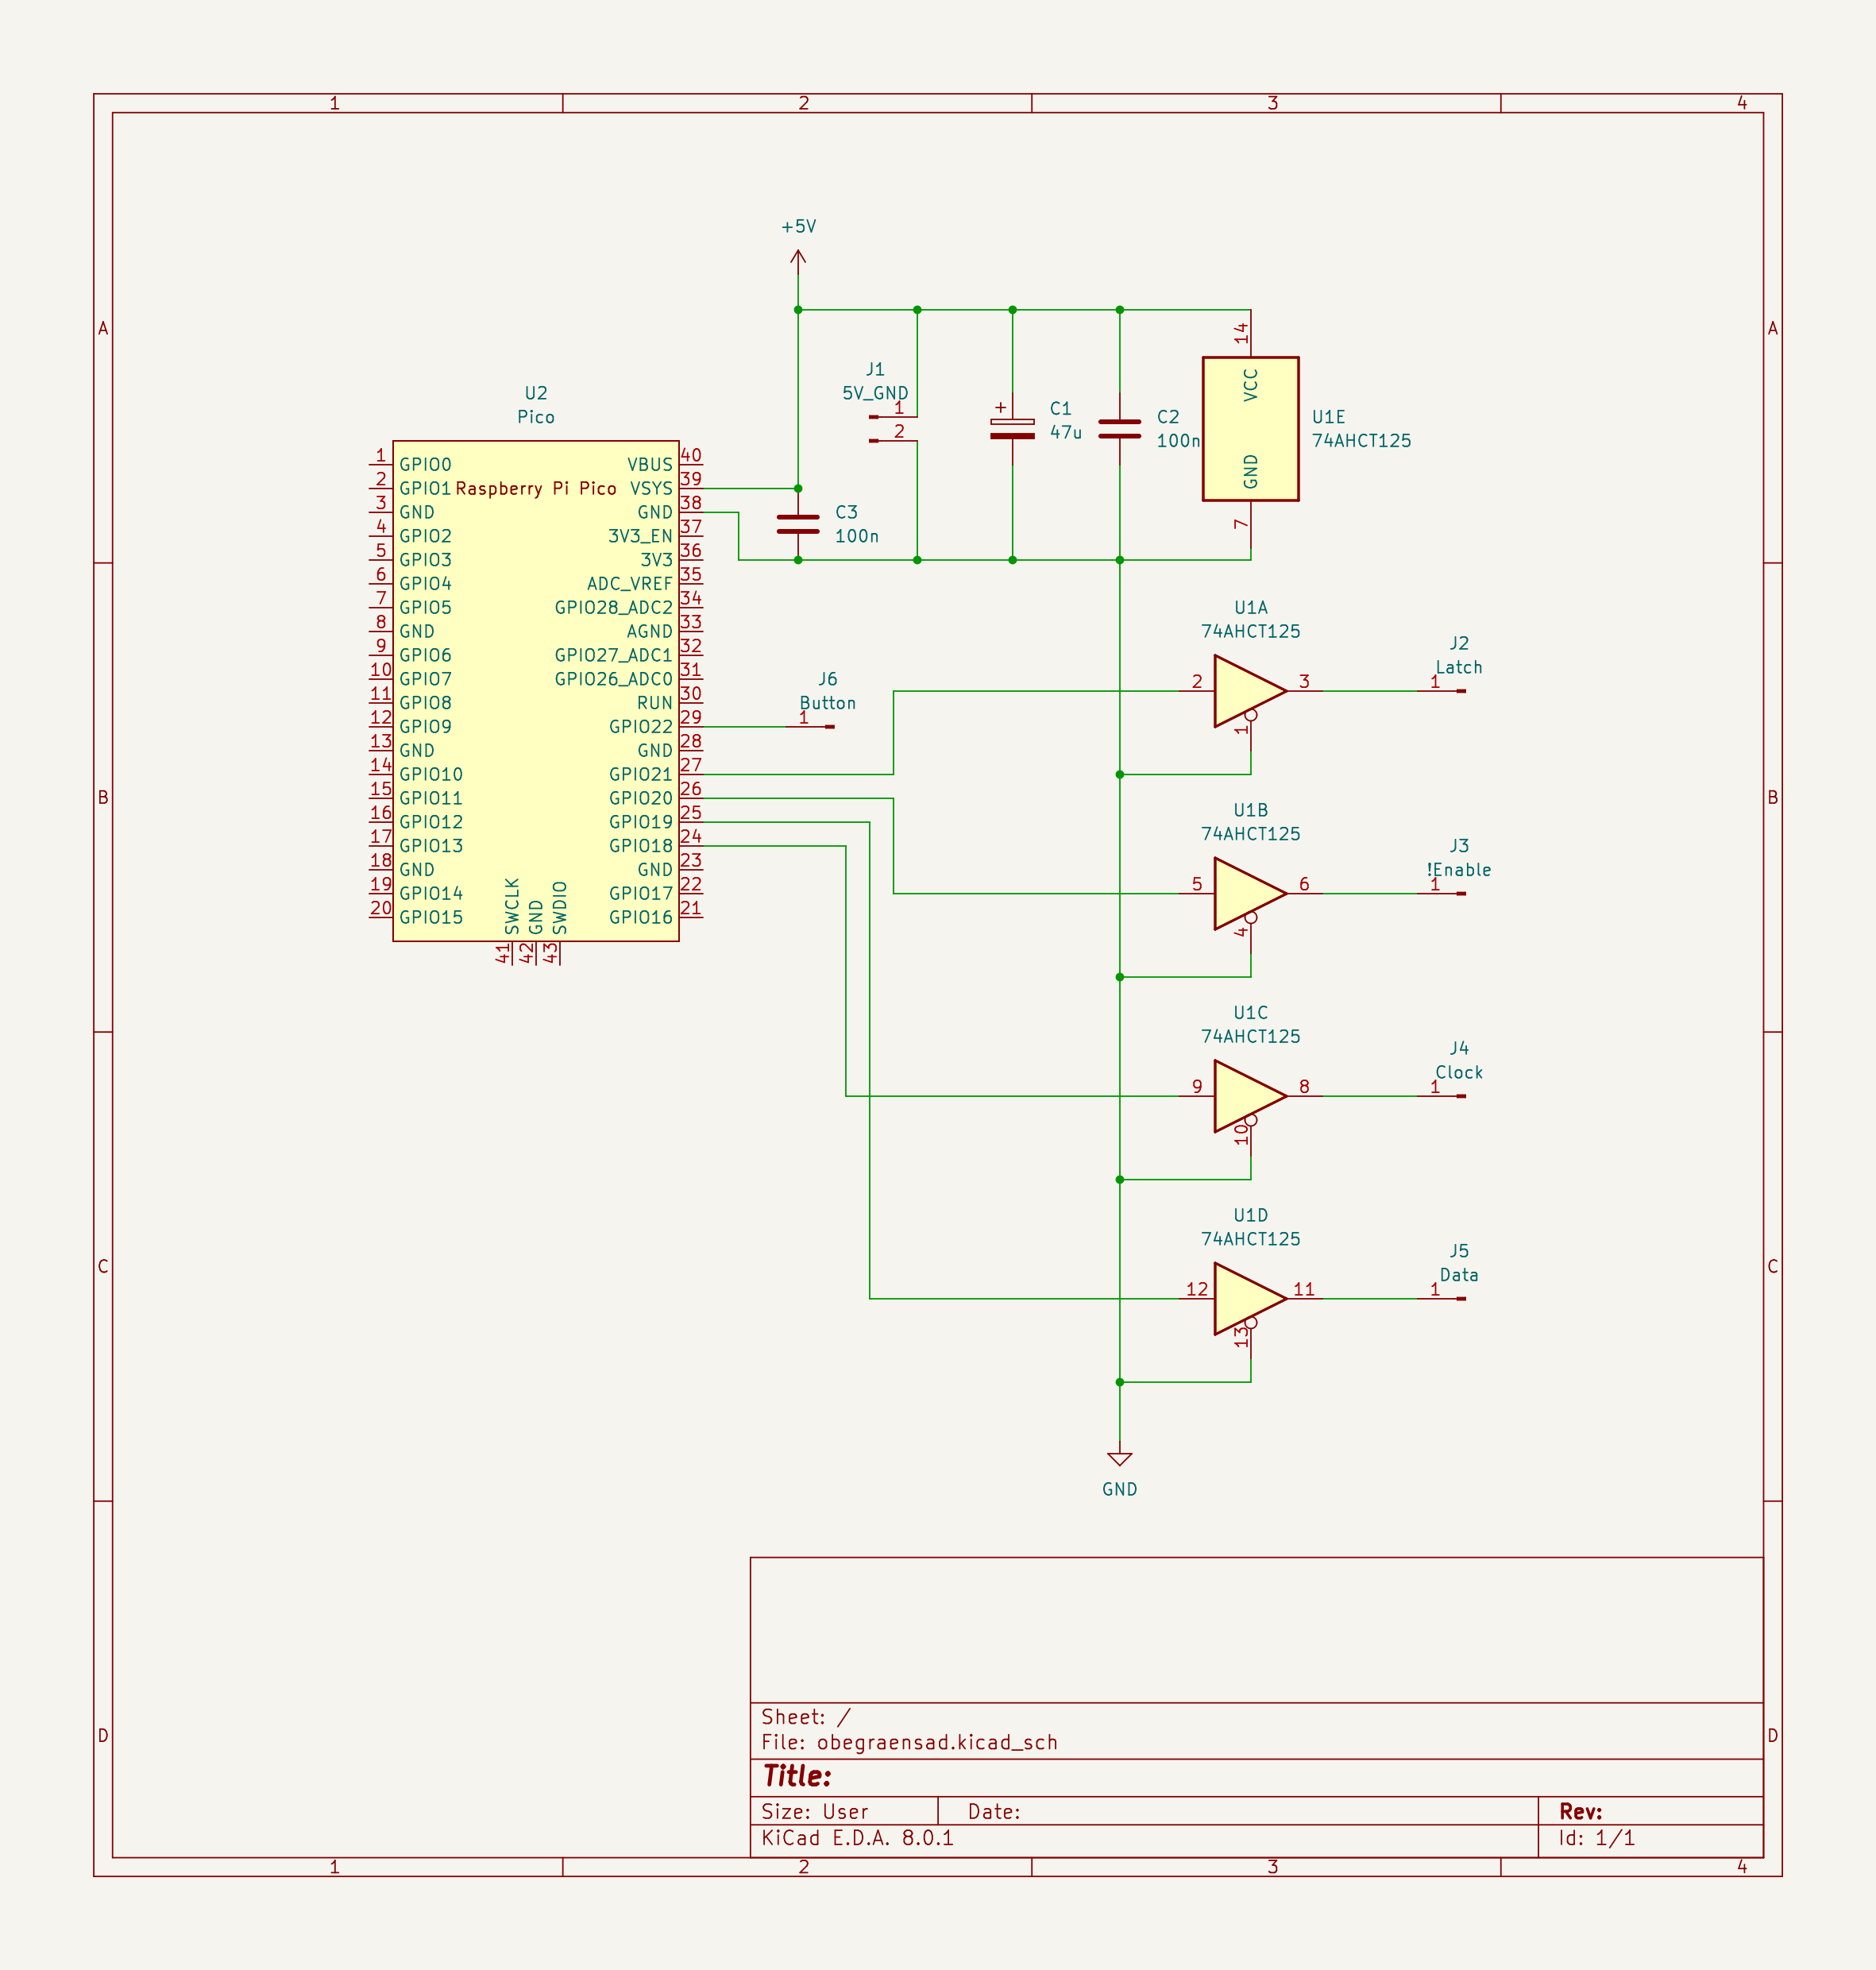Click the C2 100n capacitor symbol

pos(1119,429)
